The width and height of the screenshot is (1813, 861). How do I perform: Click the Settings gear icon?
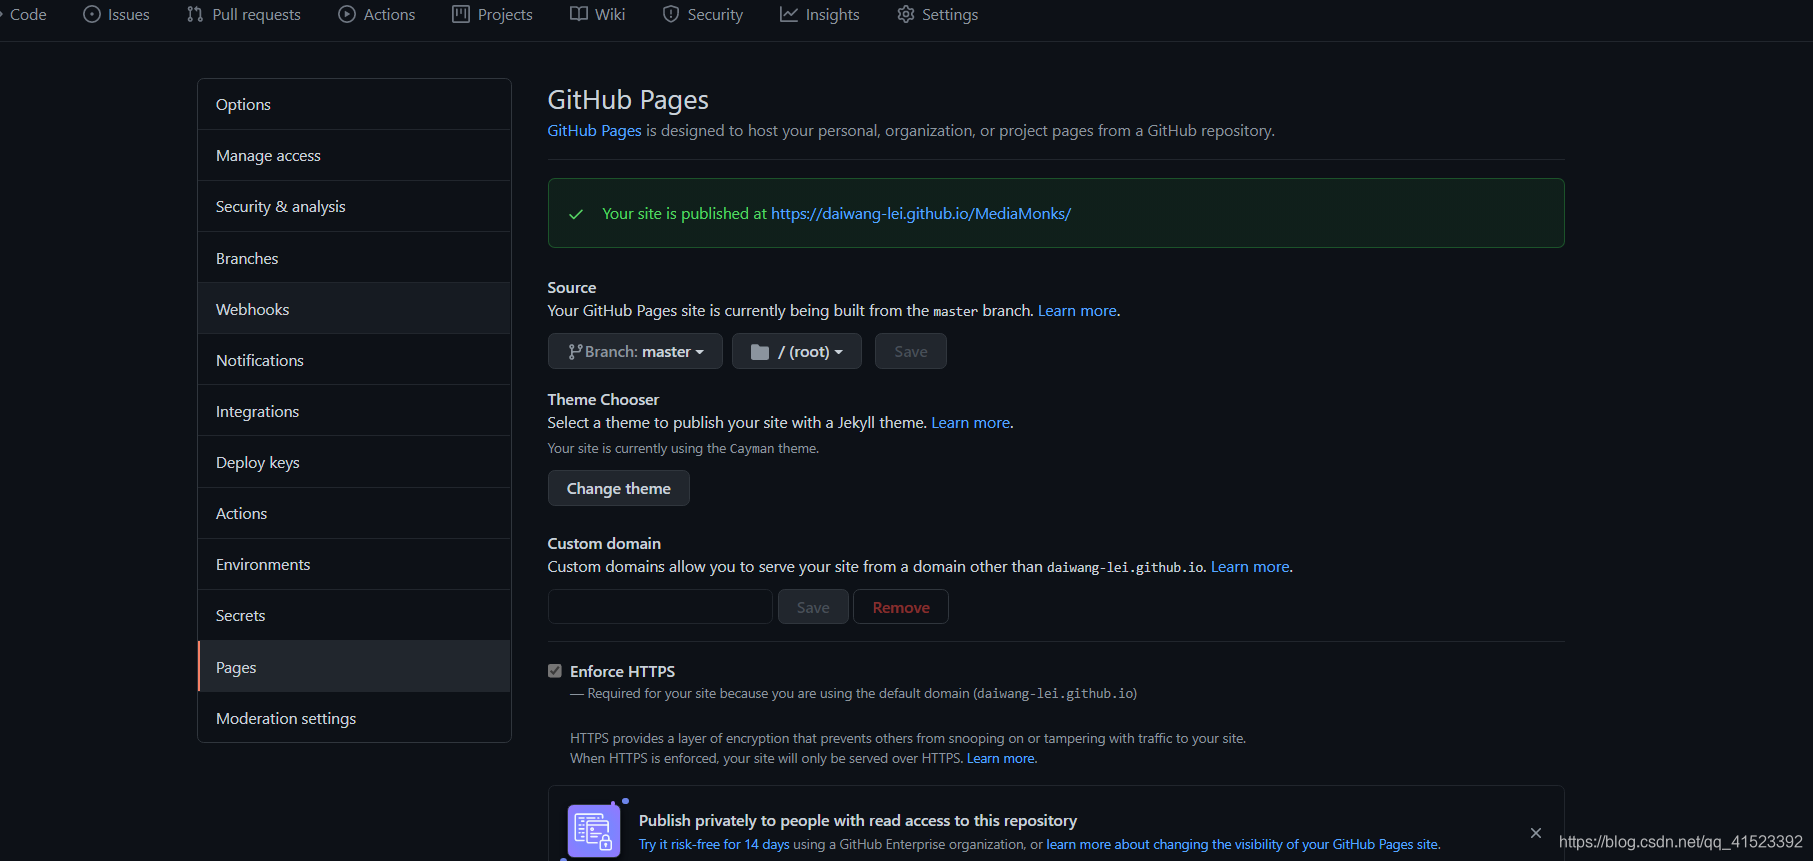pyautogui.click(x=906, y=14)
